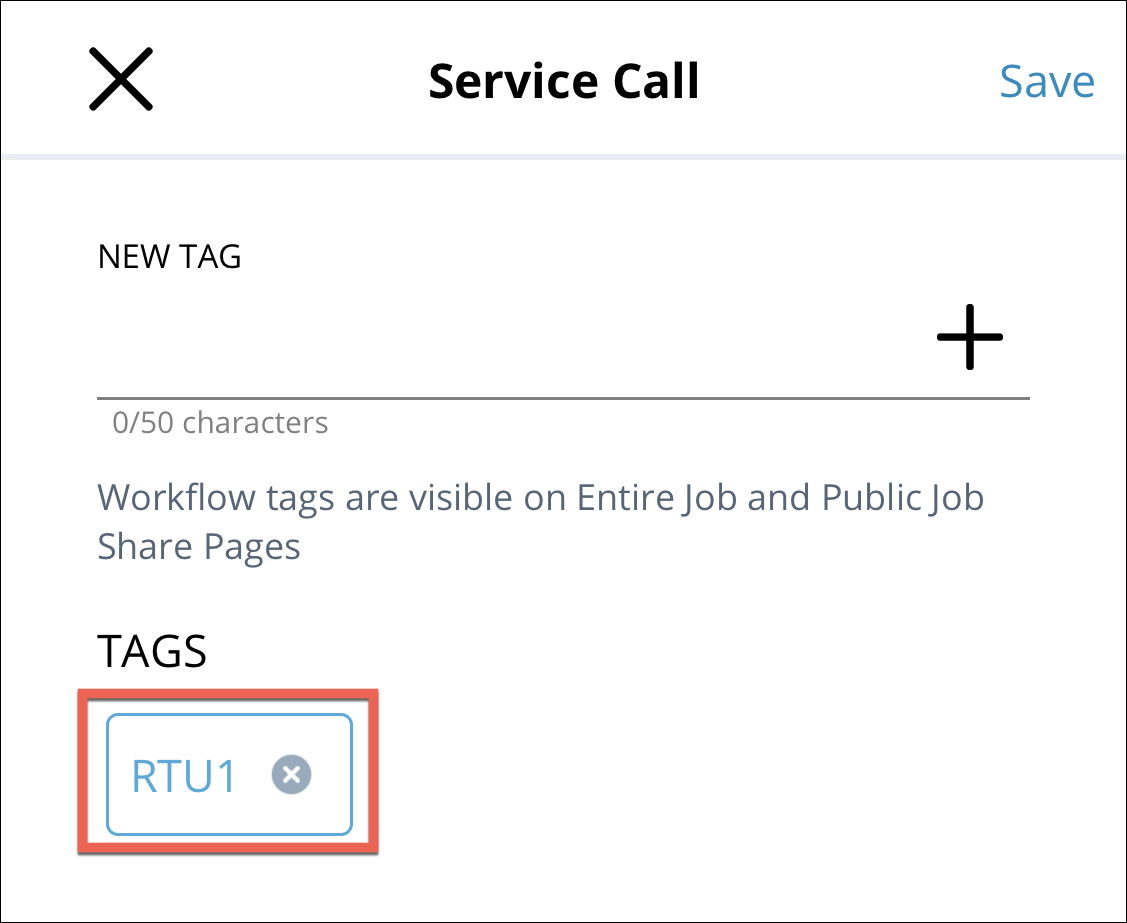Viewport: 1127px width, 923px height.
Task: Select the RTU1 tag chip
Action: point(185,774)
